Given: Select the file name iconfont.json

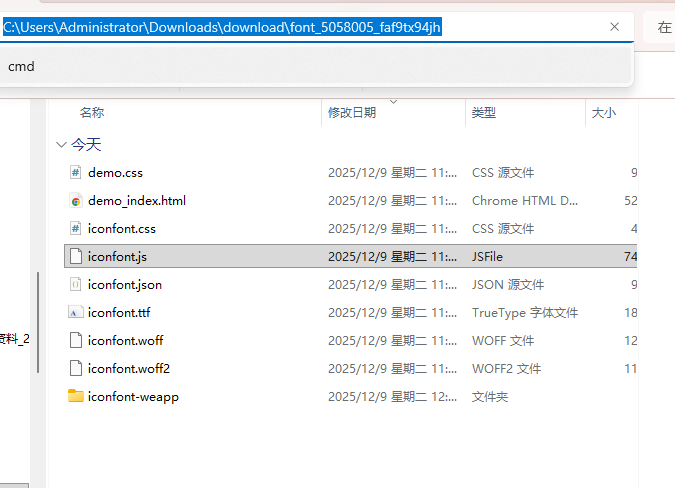Looking at the screenshot, I should click(x=125, y=285).
